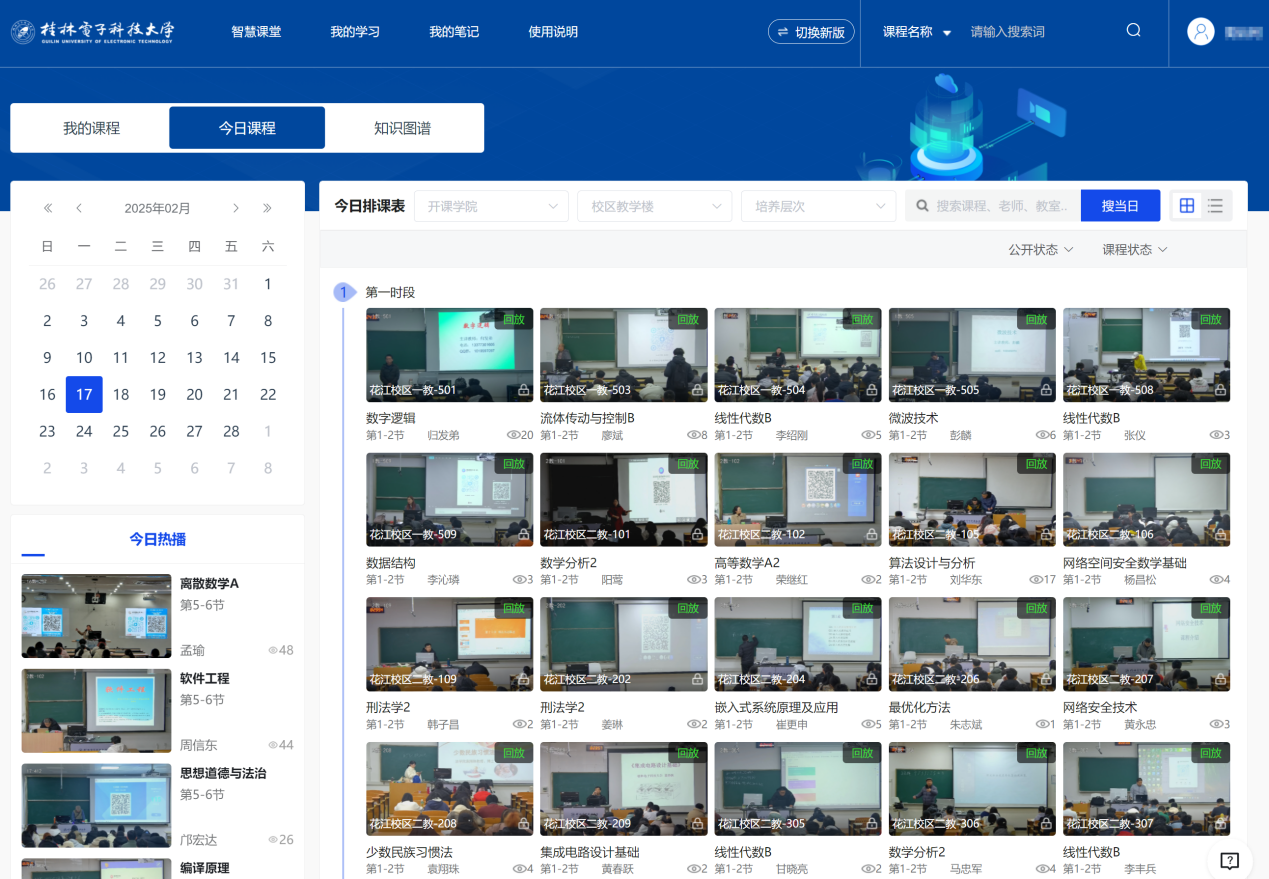The width and height of the screenshot is (1269, 879).
Task: Click the eye view-count icon for 数字逻辑
Action: coord(513,435)
